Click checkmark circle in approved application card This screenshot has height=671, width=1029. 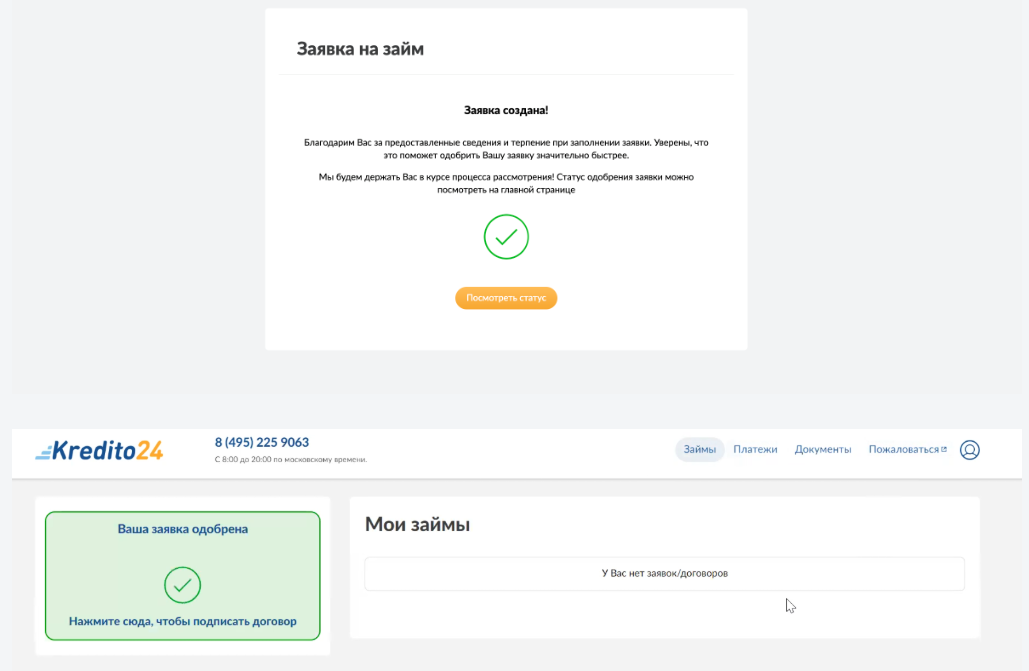(182, 585)
